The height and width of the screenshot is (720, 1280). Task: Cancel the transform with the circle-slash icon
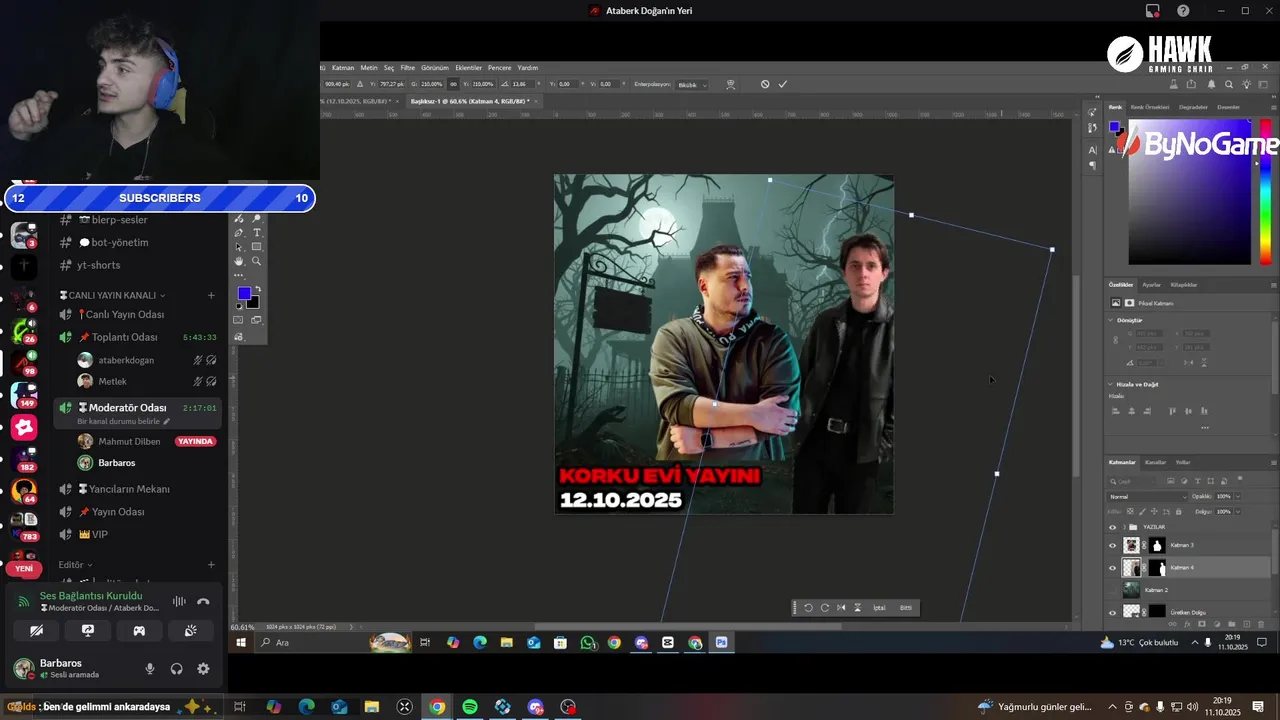(x=765, y=84)
